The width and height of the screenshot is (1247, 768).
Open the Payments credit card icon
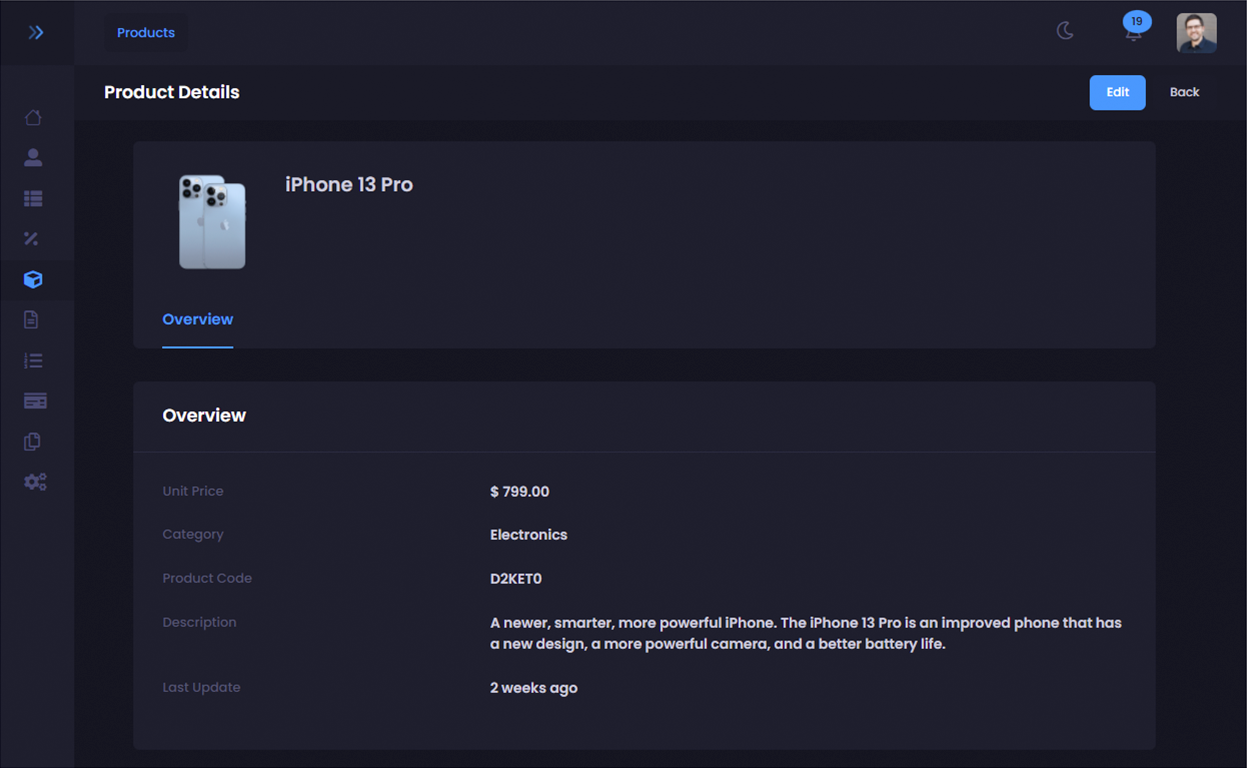coord(33,400)
